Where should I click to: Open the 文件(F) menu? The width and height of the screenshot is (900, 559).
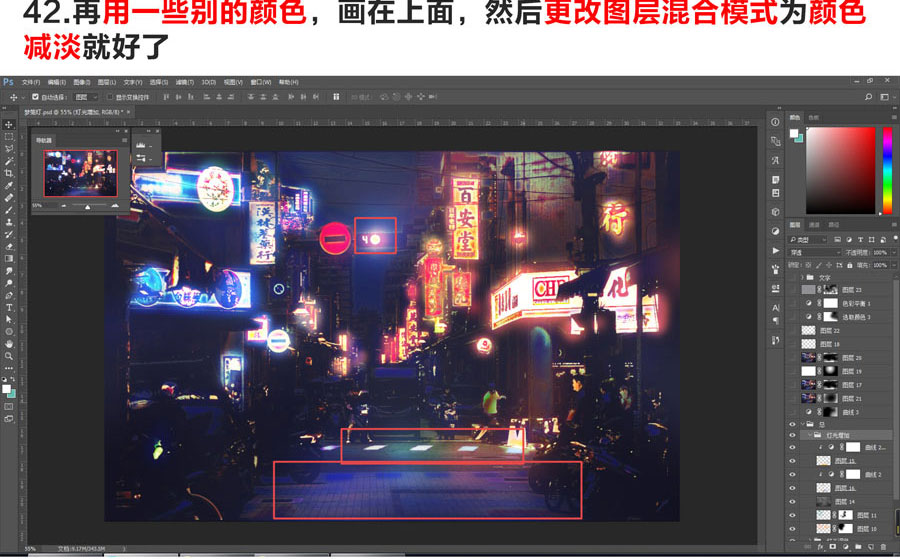pyautogui.click(x=30, y=82)
